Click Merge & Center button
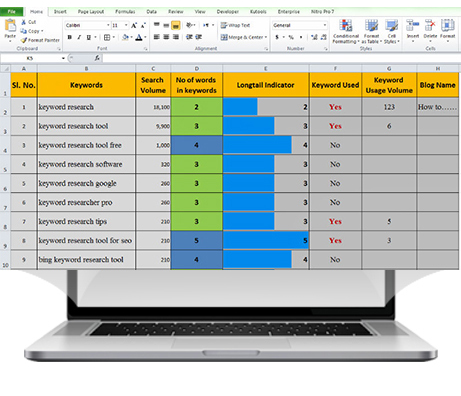This screenshot has width=461, height=396. pos(243,37)
